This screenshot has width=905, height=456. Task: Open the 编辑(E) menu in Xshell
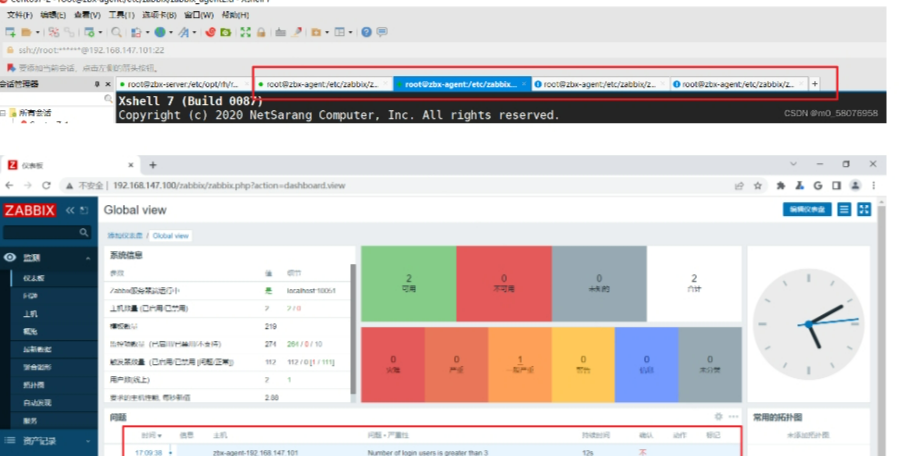click(53, 15)
